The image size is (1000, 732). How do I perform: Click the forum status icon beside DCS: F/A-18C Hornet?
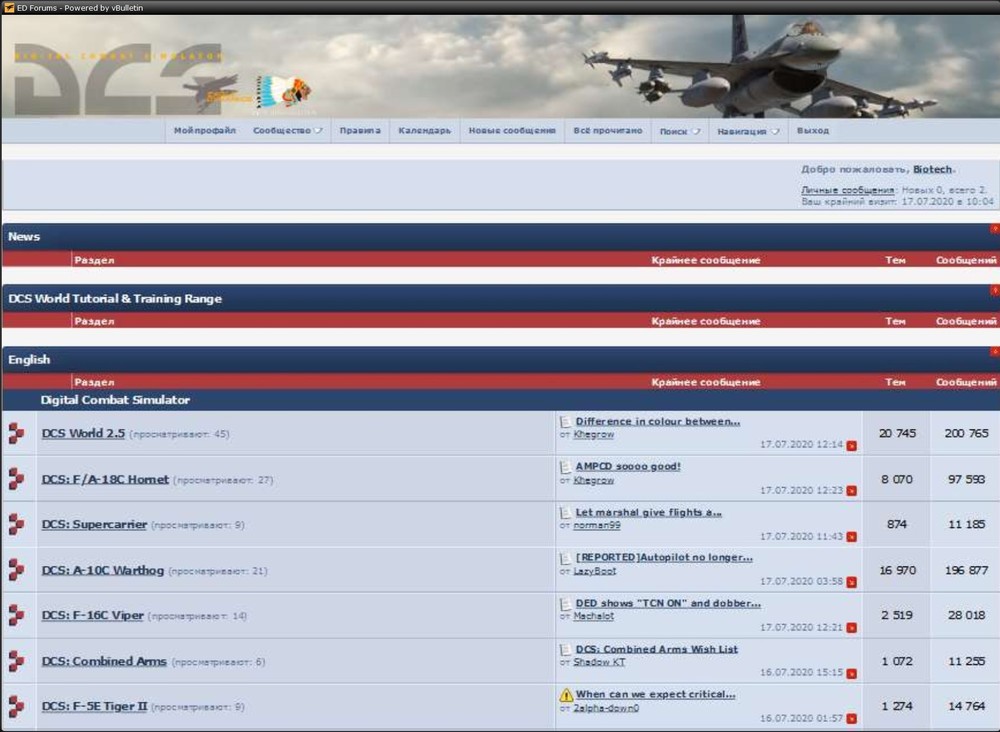point(17,479)
